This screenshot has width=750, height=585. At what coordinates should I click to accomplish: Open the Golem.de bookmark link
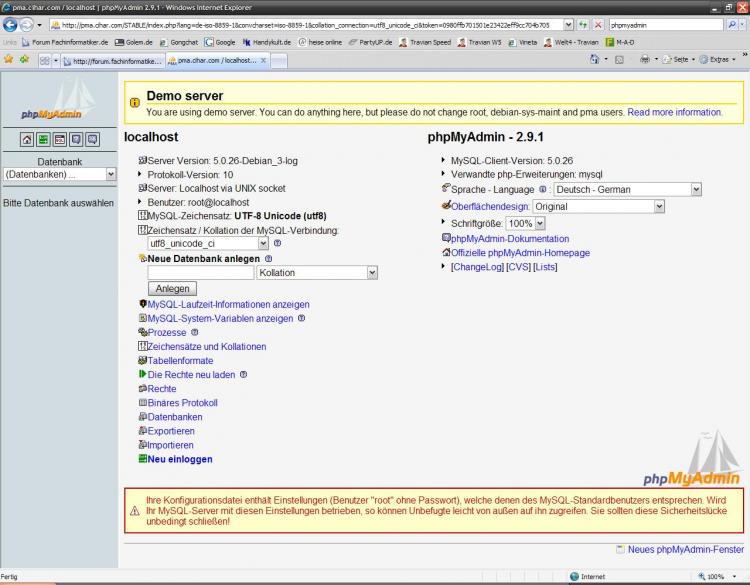click(134, 42)
